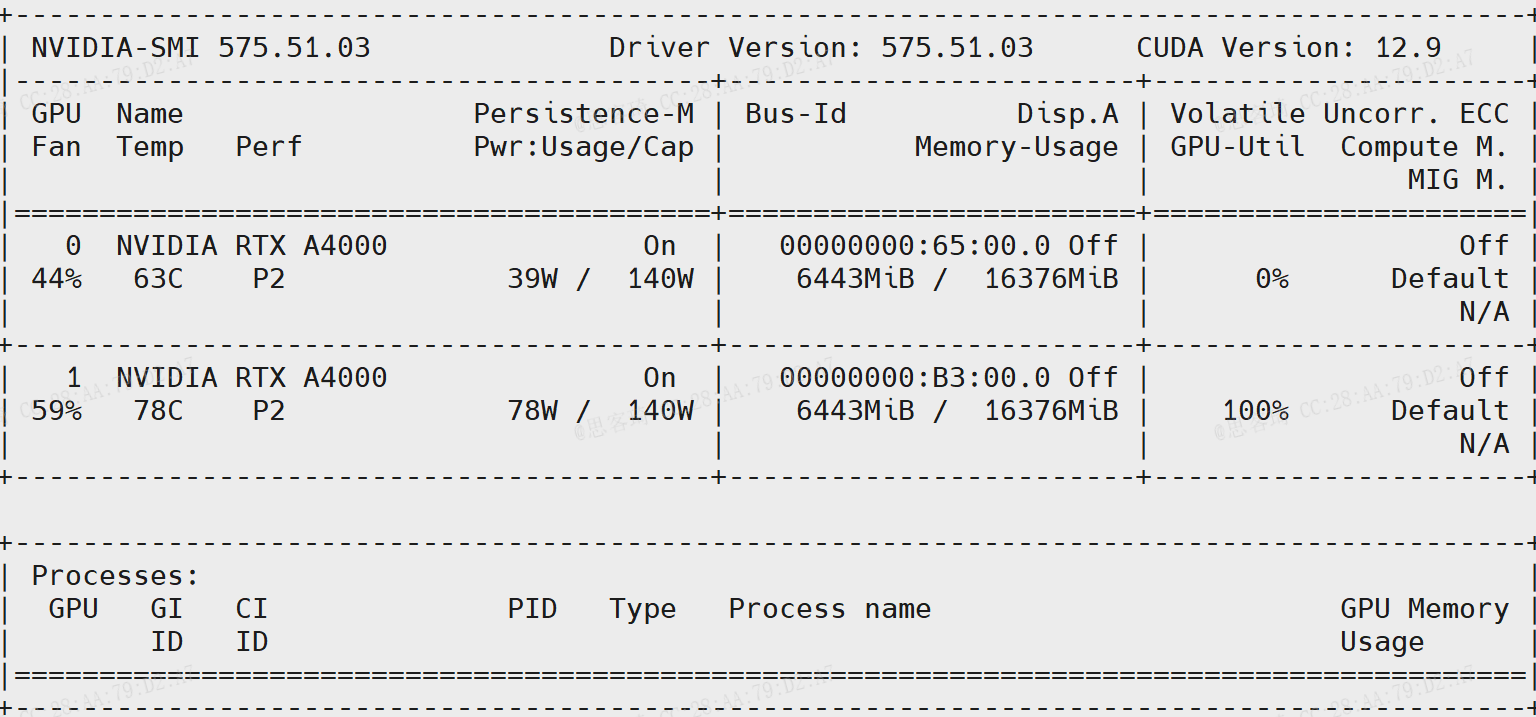Click the "Type" column header

[643, 609]
